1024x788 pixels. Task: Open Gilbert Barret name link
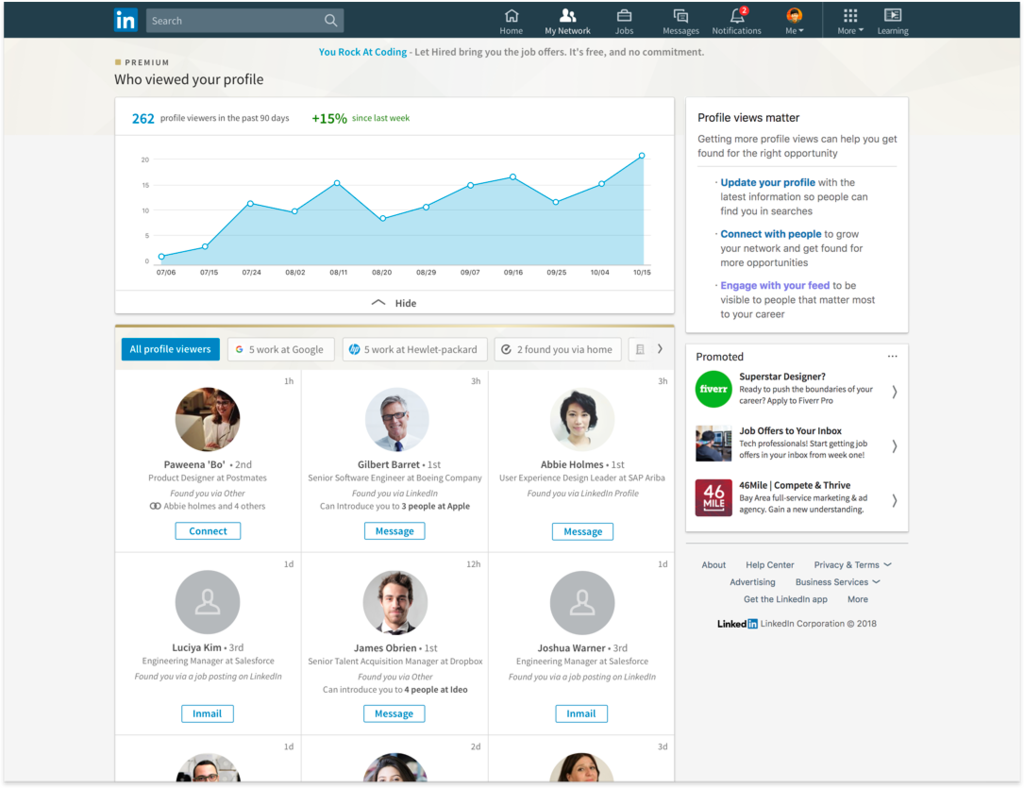point(388,464)
